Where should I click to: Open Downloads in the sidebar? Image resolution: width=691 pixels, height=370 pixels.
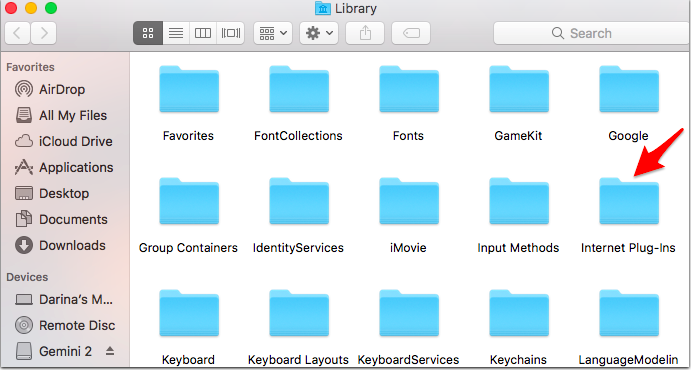click(60, 245)
